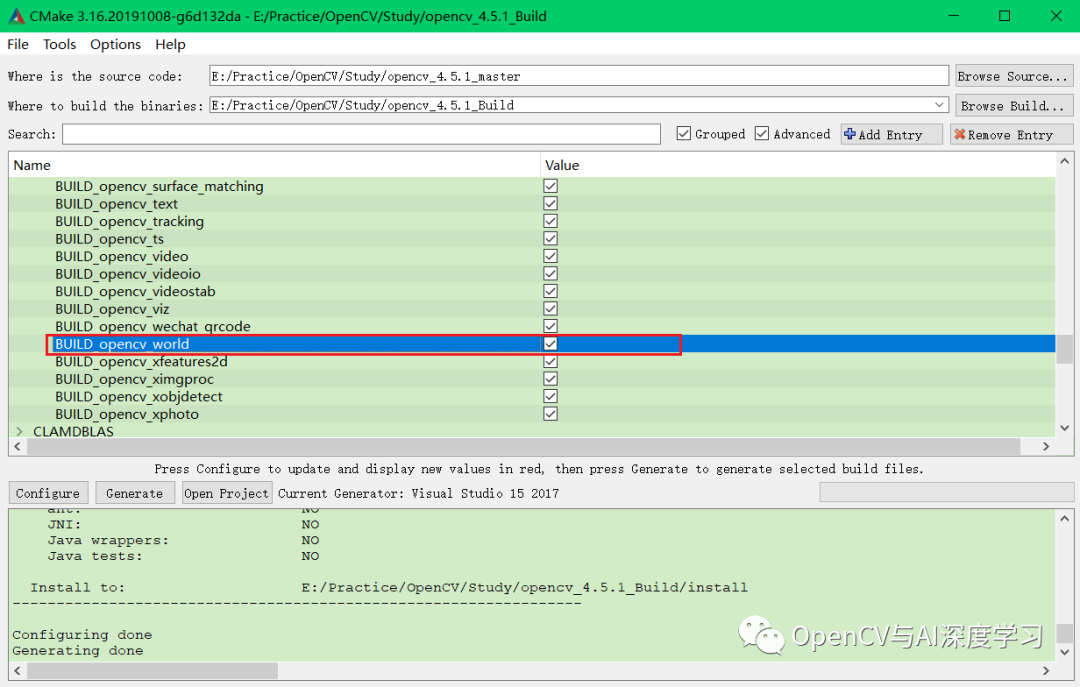Viewport: 1080px width, 687px height.
Task: Open the build binaries path dropdown
Action: (x=938, y=104)
